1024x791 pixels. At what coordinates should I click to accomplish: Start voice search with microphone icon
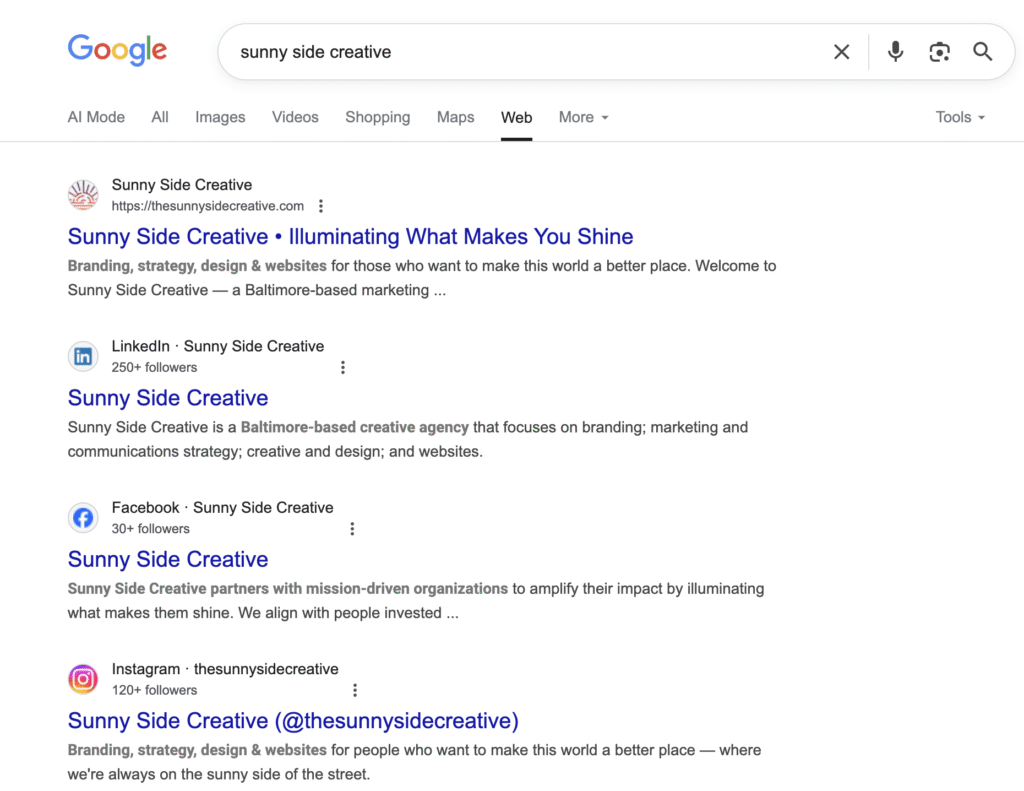pyautogui.click(x=895, y=52)
